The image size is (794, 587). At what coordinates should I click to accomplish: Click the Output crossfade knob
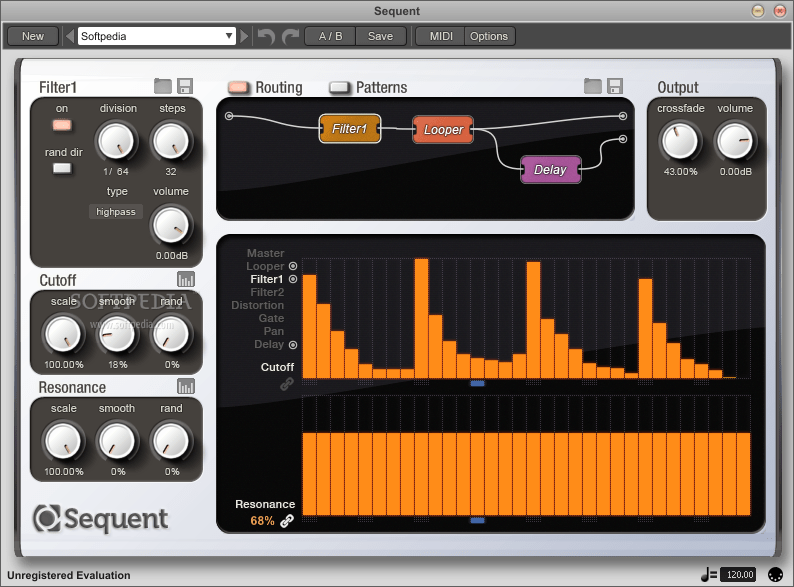pos(680,141)
